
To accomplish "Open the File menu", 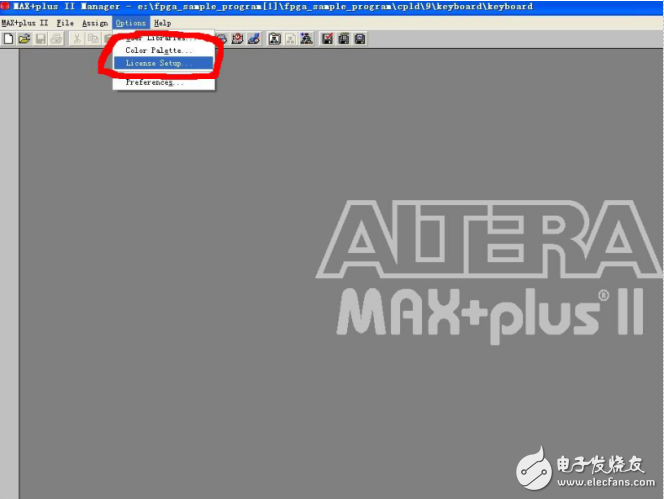I will tap(65, 22).
